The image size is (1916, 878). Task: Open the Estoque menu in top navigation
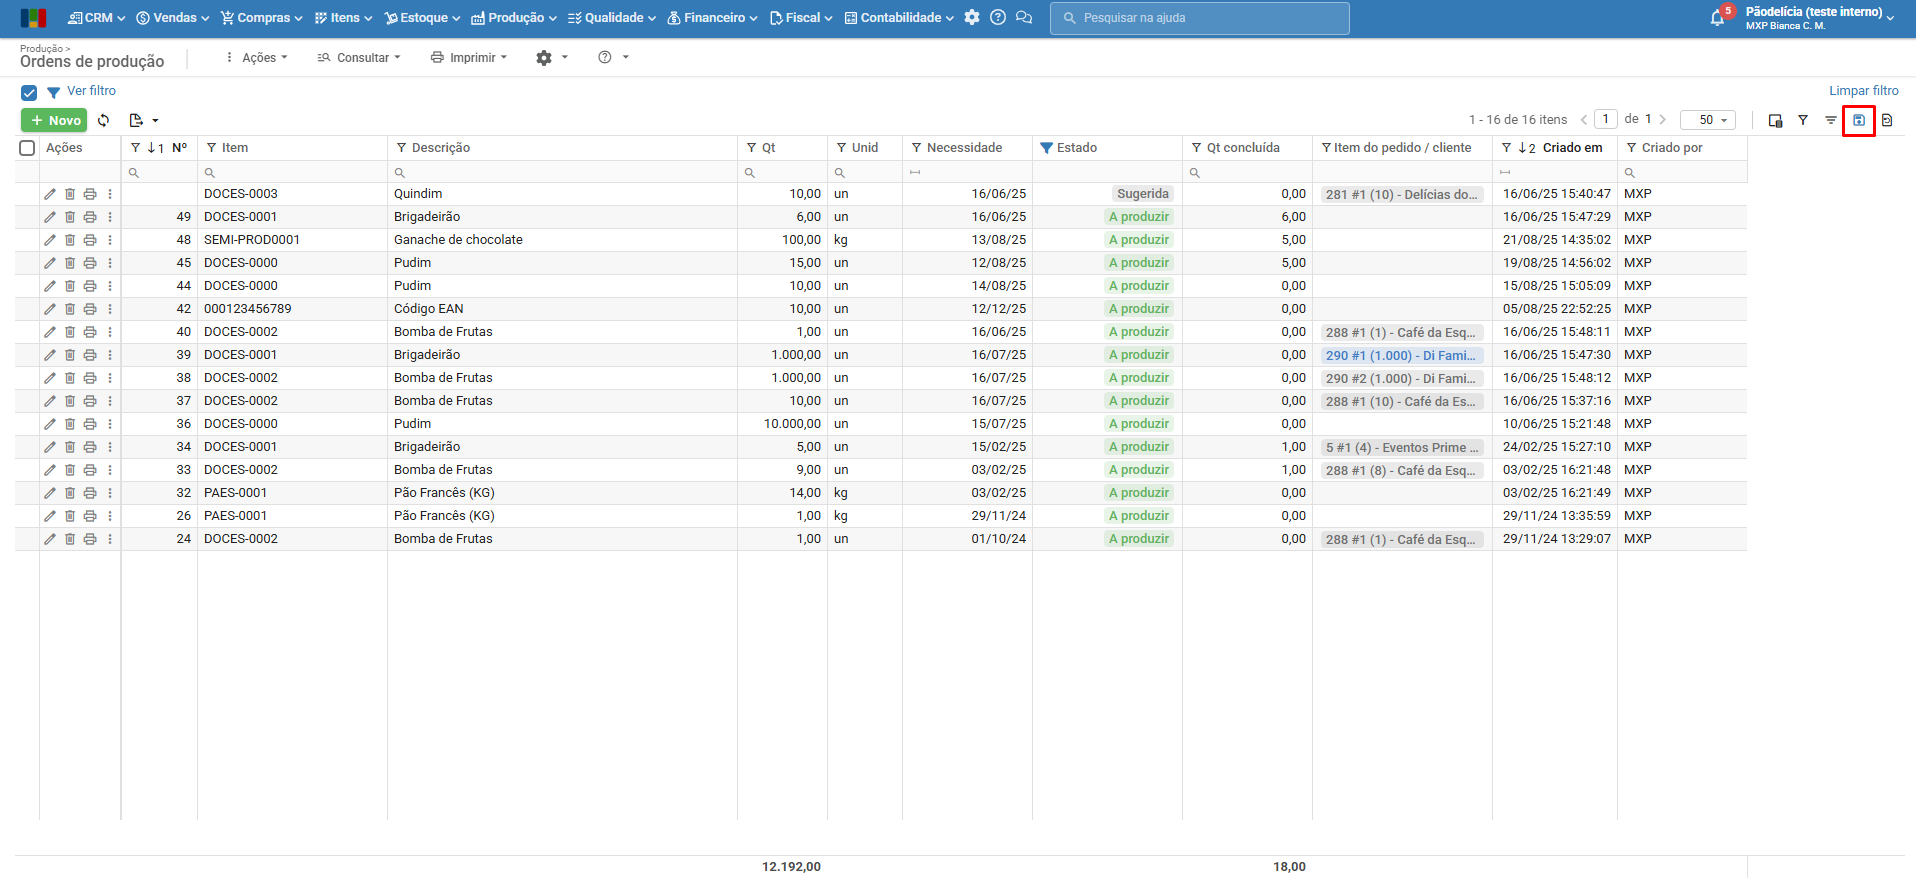coord(422,18)
